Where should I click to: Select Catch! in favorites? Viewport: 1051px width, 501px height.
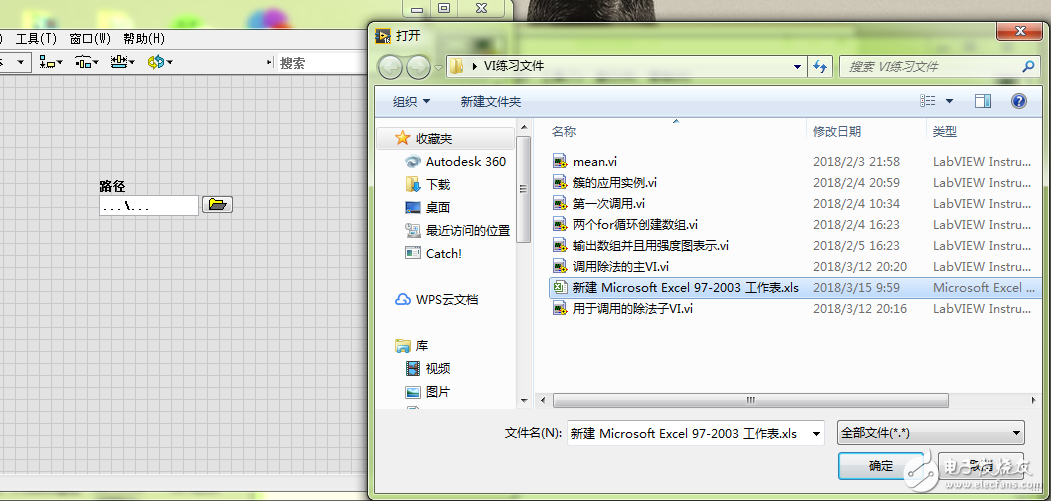click(x=444, y=254)
